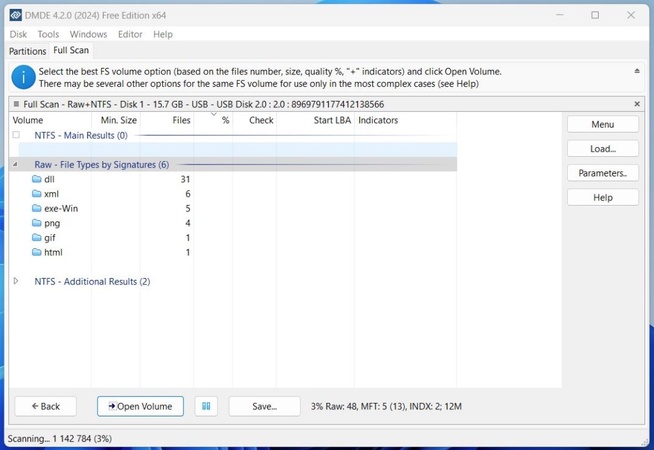The height and width of the screenshot is (450, 654).
Task: Sort by the Min. Size column header
Action: click(x=118, y=120)
